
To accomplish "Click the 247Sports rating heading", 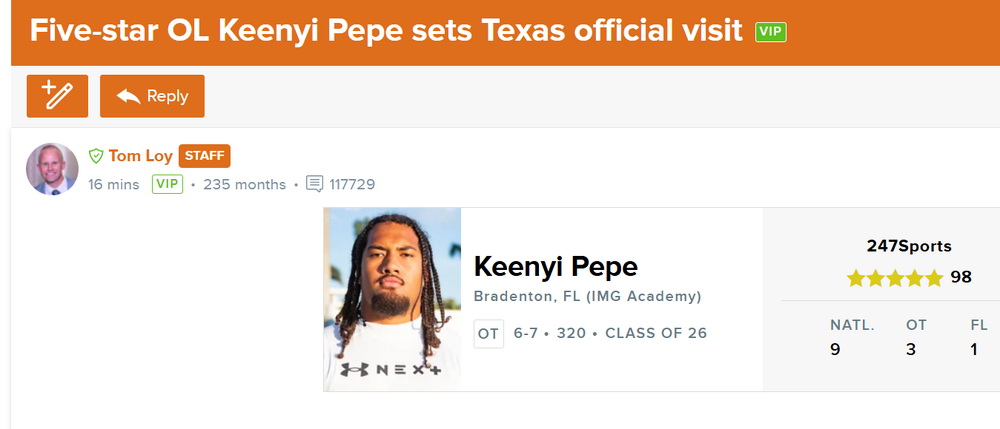I will click(x=909, y=246).
